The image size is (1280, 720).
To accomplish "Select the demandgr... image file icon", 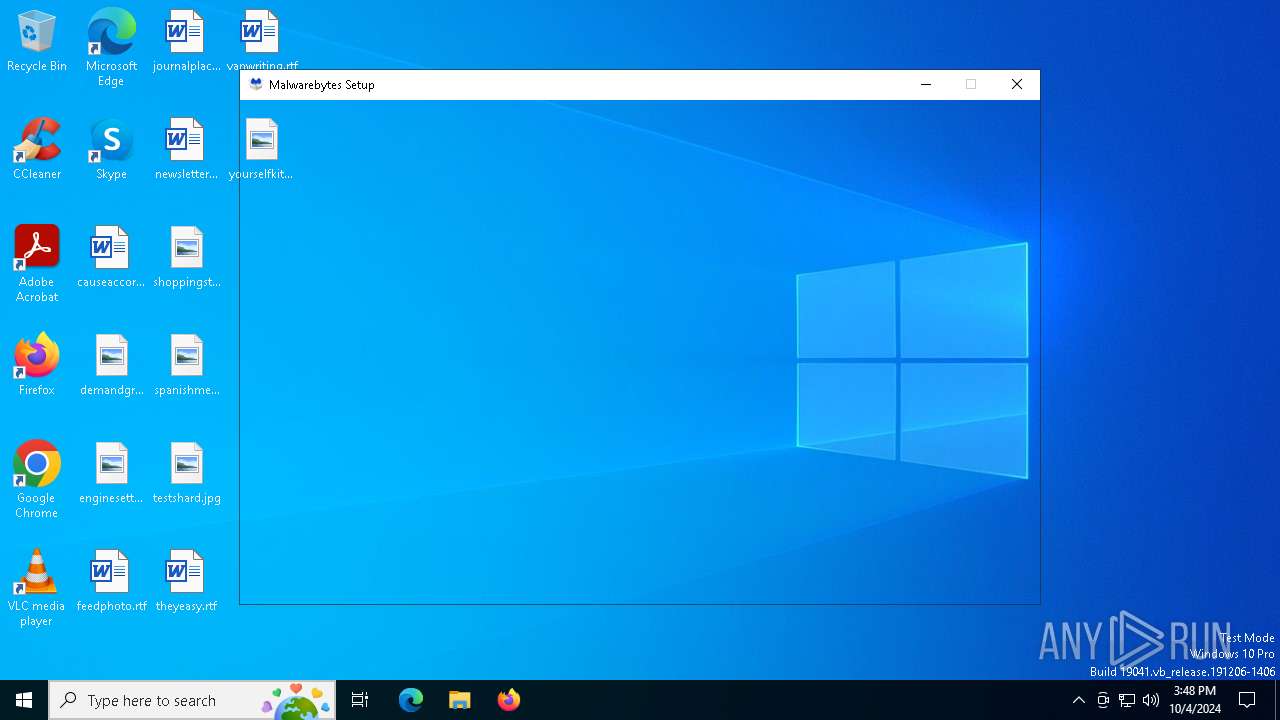I will [111, 365].
